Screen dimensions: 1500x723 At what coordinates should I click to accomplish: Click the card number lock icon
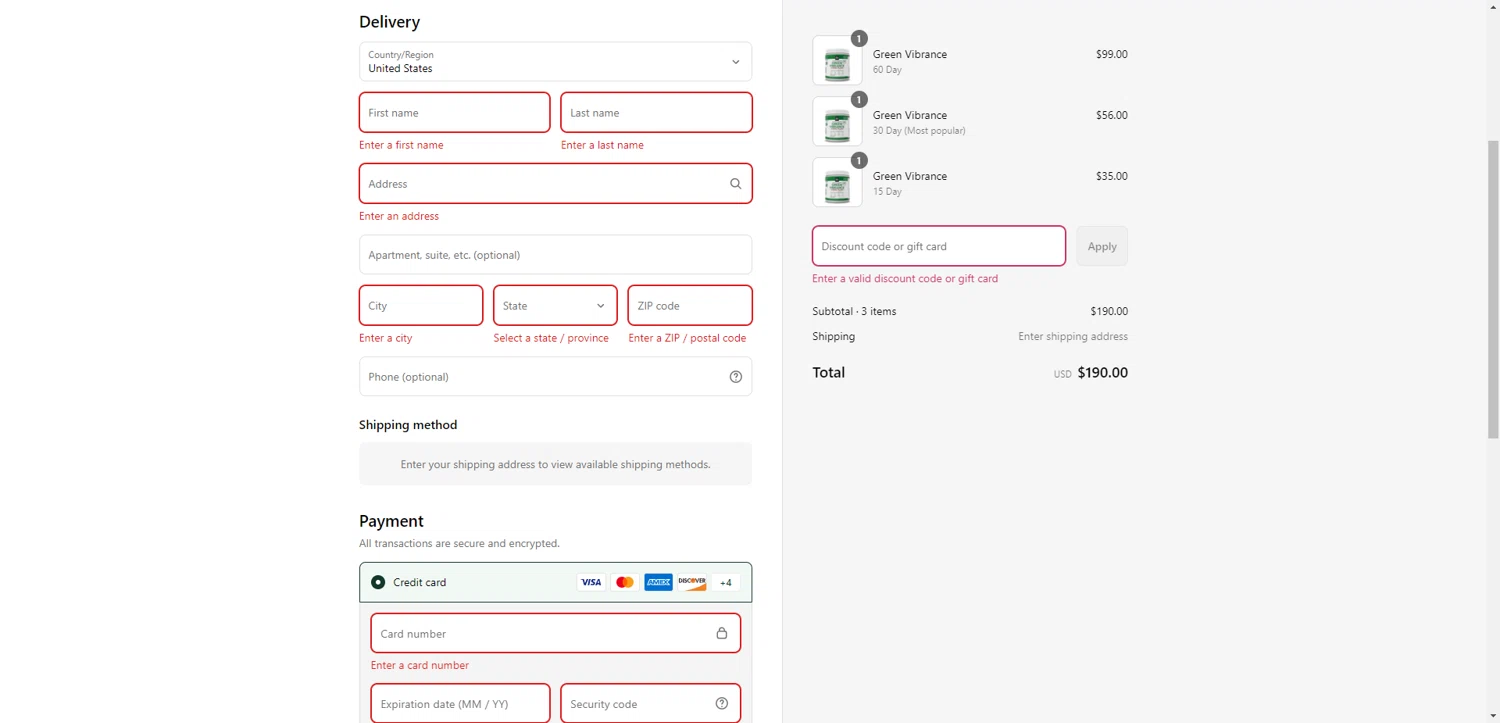(x=722, y=633)
